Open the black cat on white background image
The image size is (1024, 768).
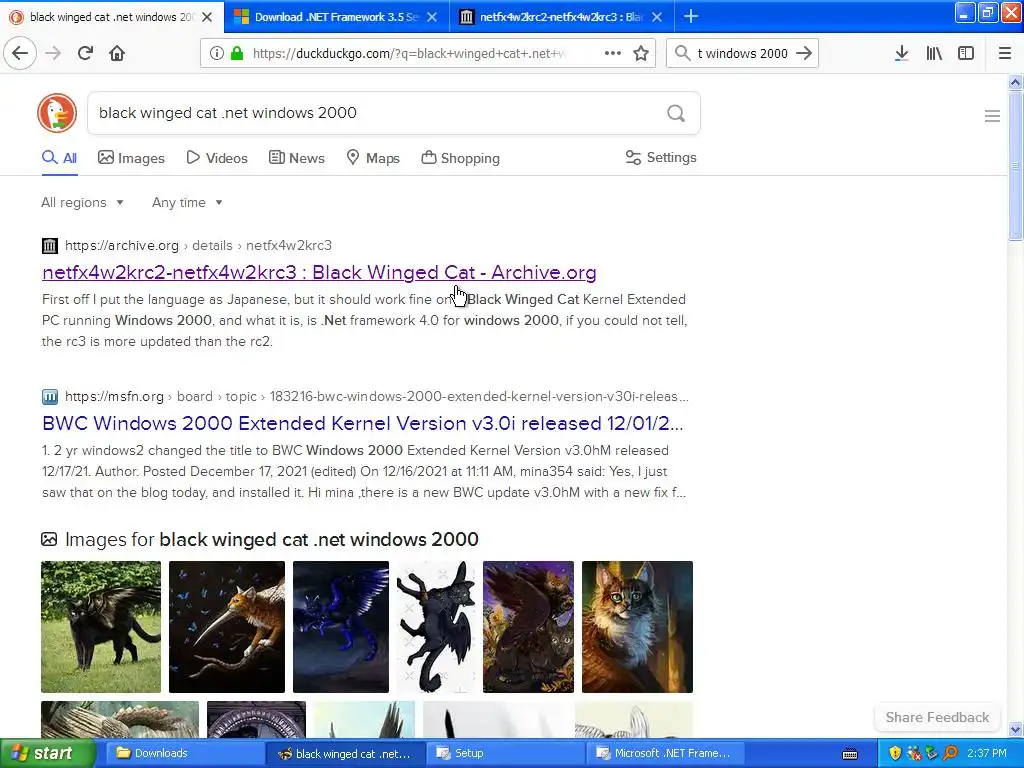tap(436, 627)
